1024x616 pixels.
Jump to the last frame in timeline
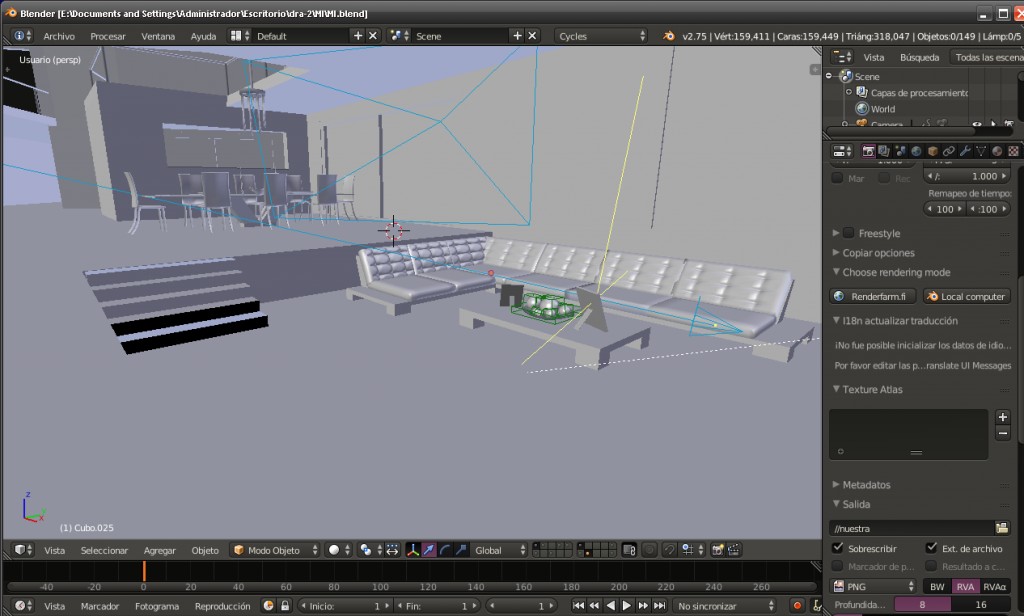click(660, 606)
